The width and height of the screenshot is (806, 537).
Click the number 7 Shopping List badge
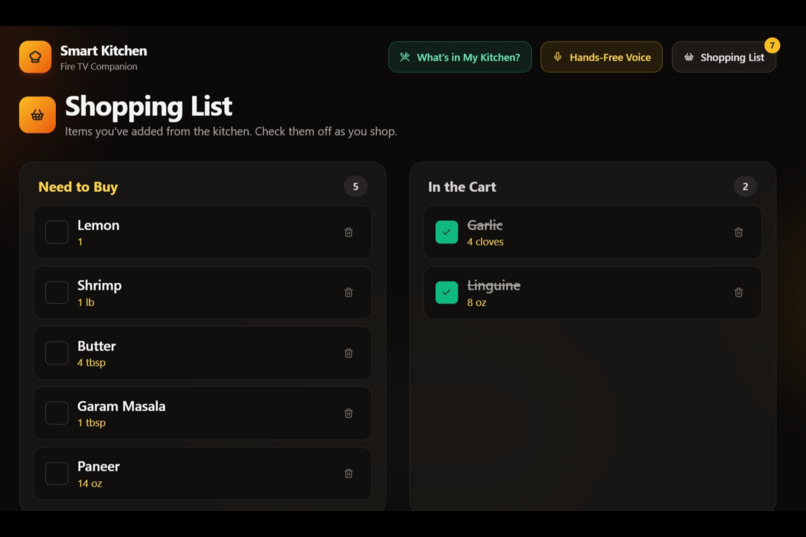pos(772,45)
